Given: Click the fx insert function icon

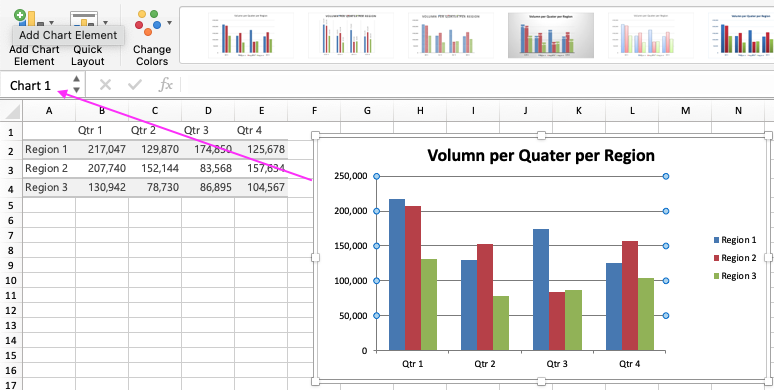Looking at the screenshot, I should [165, 85].
